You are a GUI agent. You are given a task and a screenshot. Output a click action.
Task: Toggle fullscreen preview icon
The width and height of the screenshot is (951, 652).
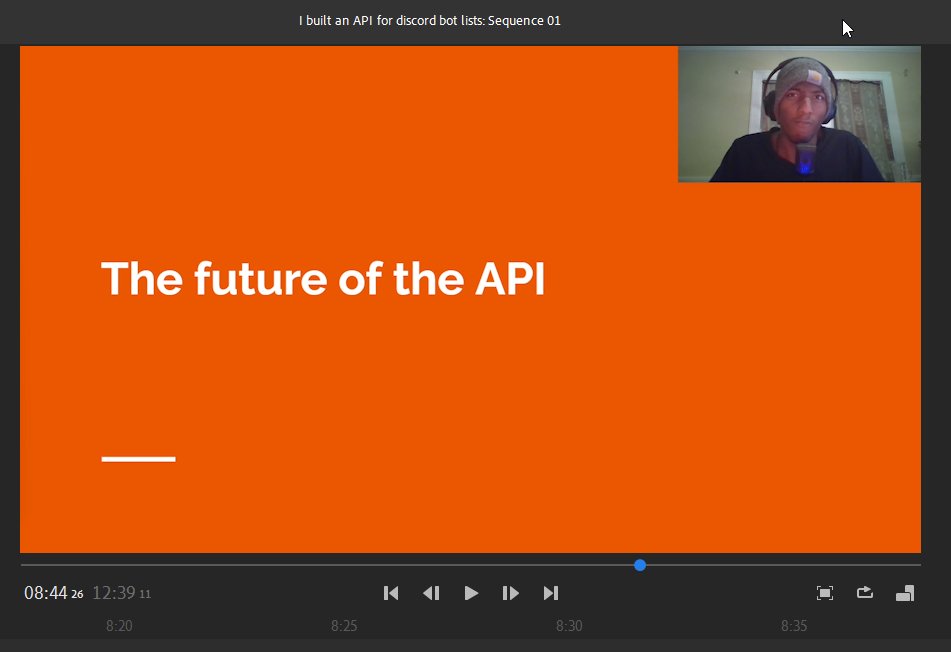(825, 593)
